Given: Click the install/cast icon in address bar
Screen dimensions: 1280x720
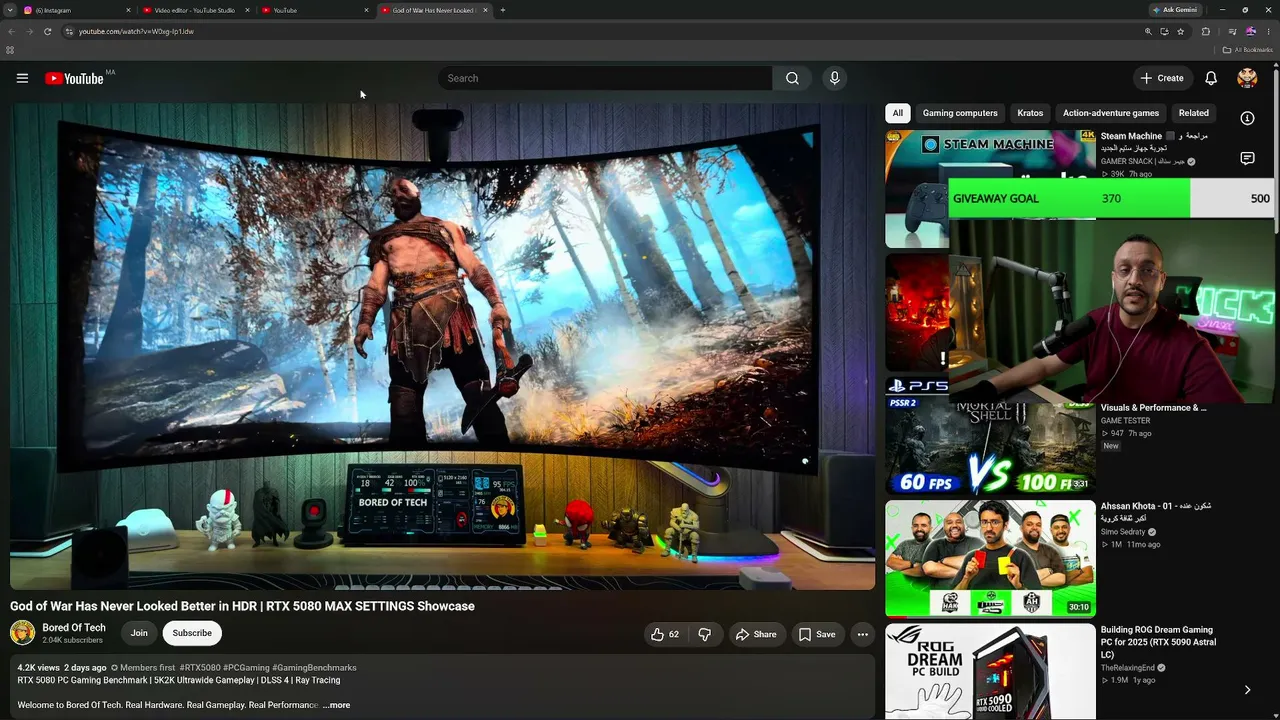Looking at the screenshot, I should pos(1164,31).
